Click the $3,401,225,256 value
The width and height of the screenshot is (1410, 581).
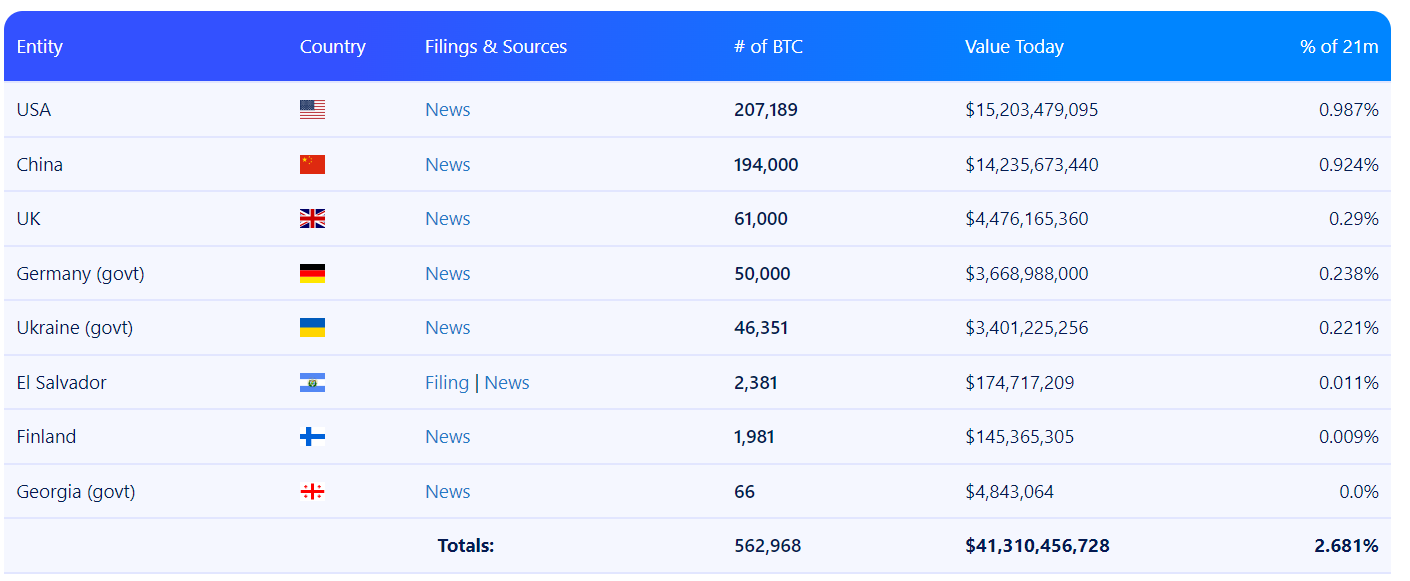(1027, 328)
